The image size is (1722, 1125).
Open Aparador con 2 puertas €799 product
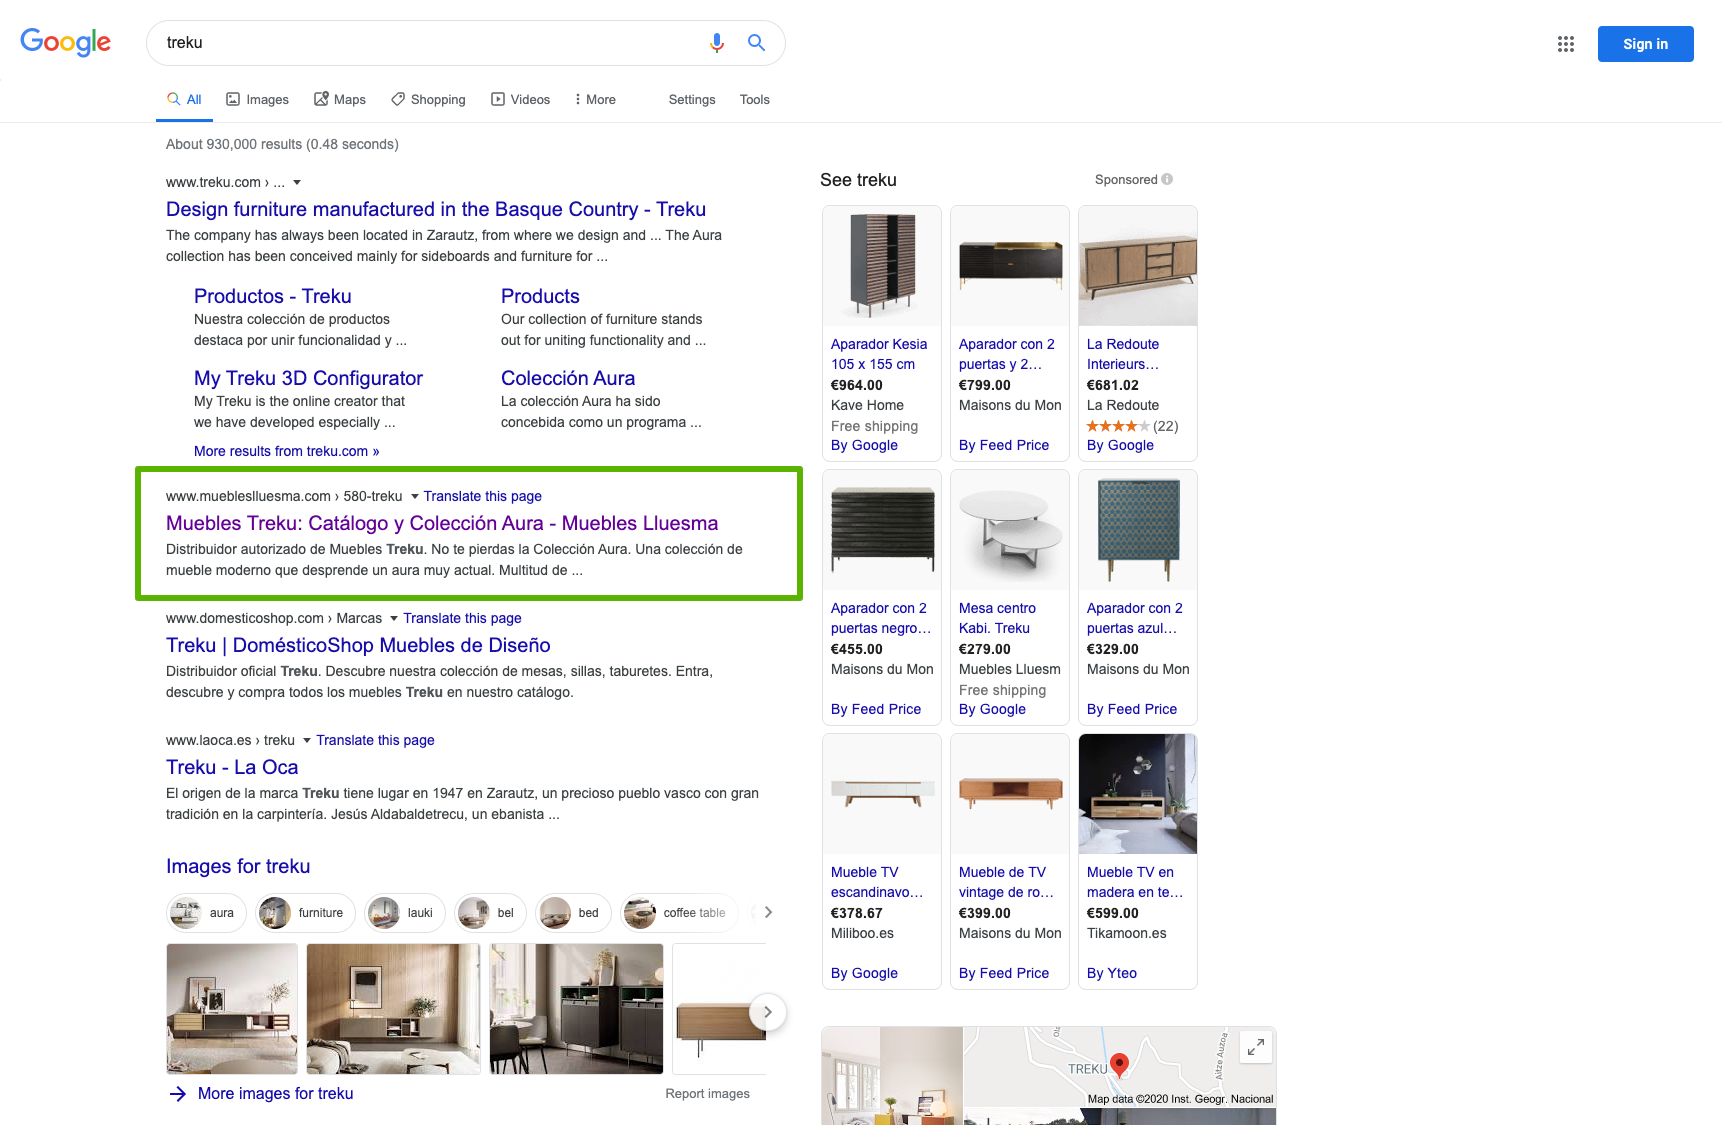click(1007, 354)
